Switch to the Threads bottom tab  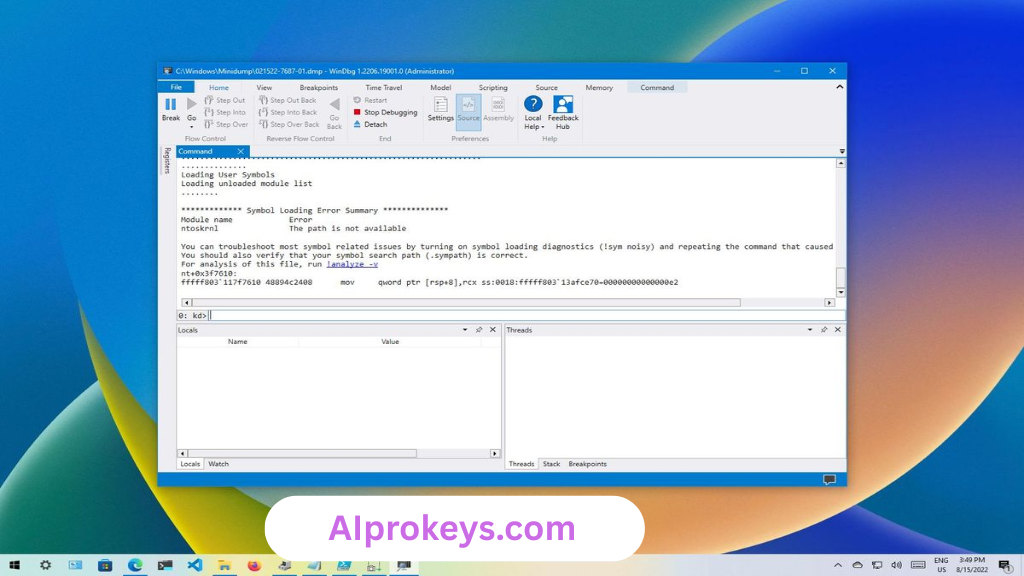point(521,464)
